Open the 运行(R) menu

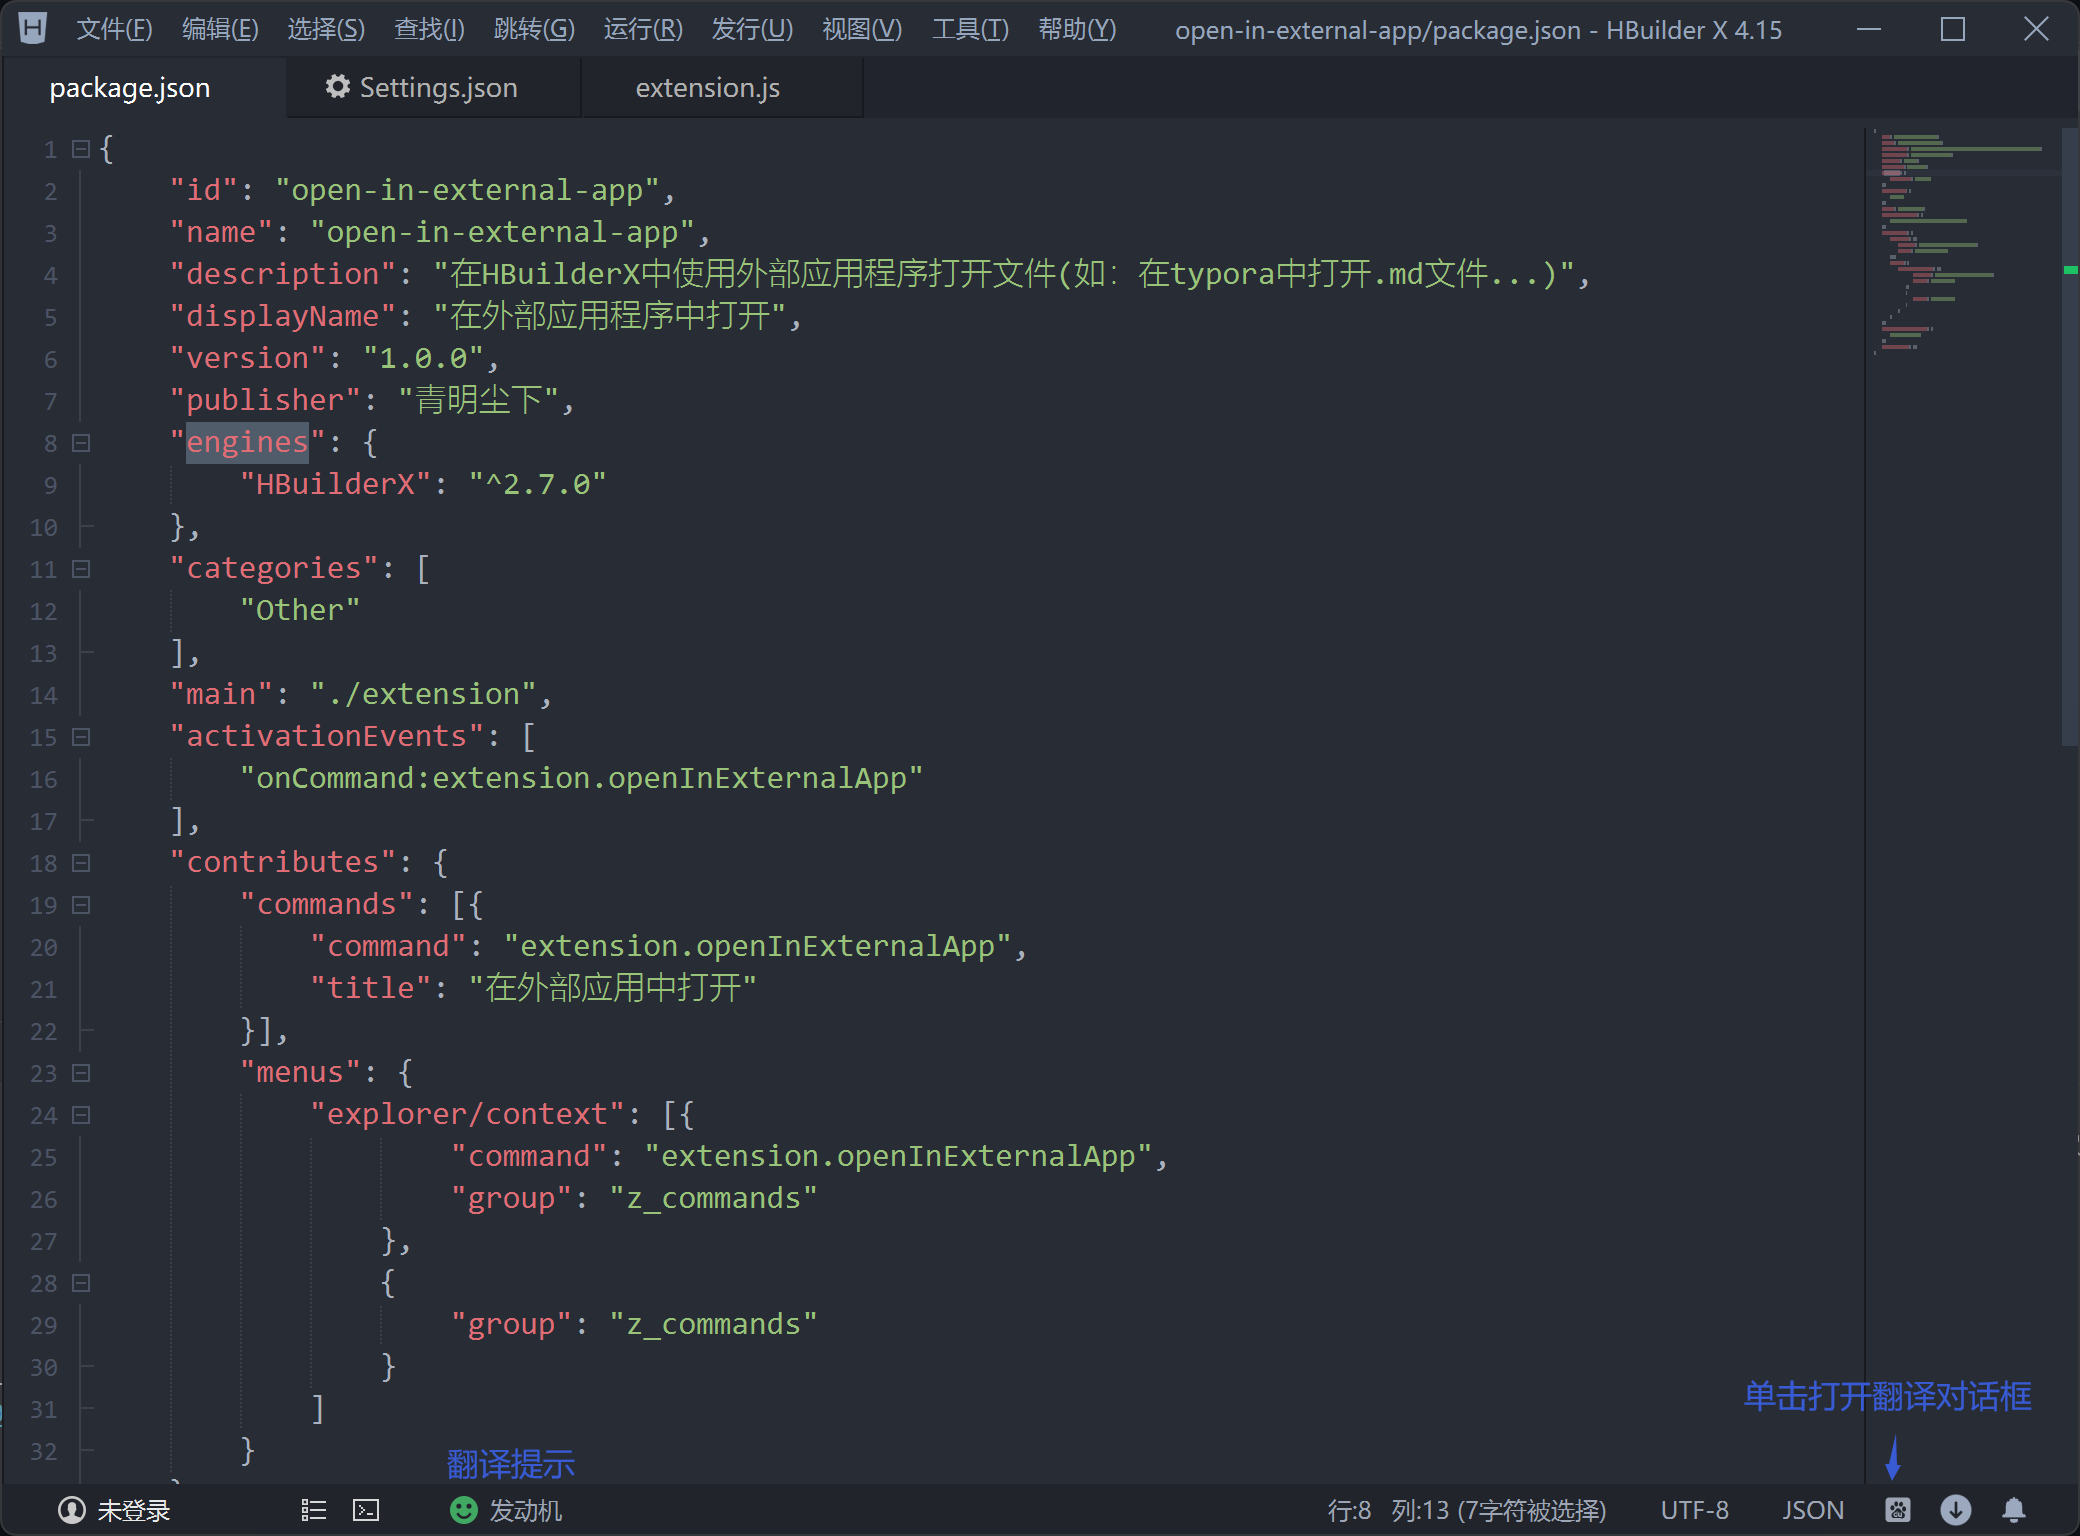click(643, 29)
